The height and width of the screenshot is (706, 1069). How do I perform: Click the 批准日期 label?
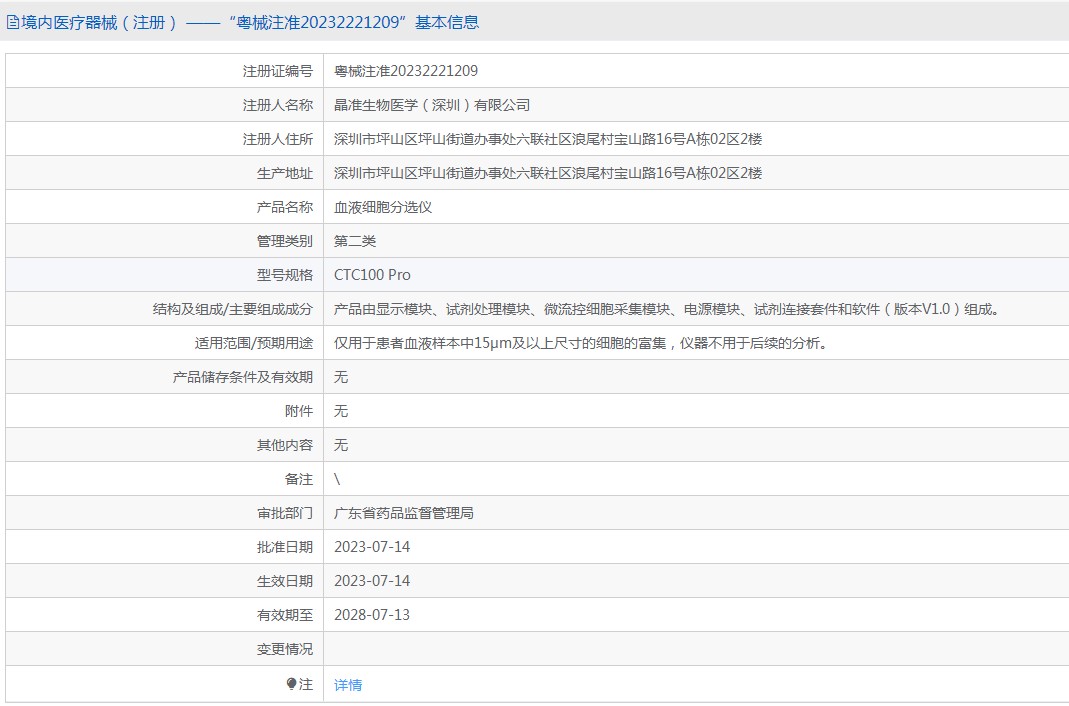(x=285, y=547)
